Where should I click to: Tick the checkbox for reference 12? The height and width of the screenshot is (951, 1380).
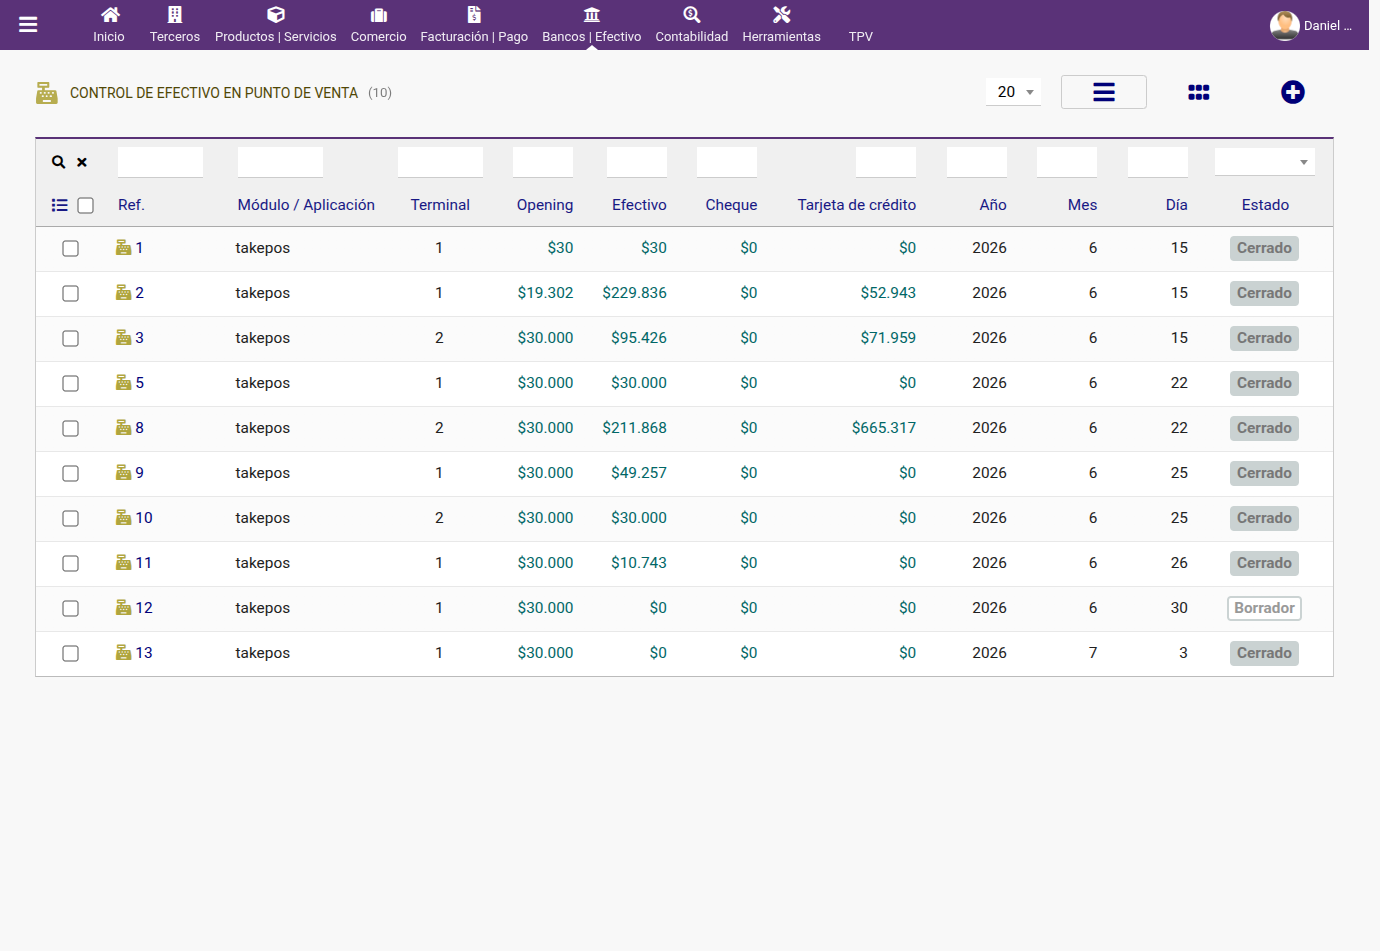(x=70, y=608)
